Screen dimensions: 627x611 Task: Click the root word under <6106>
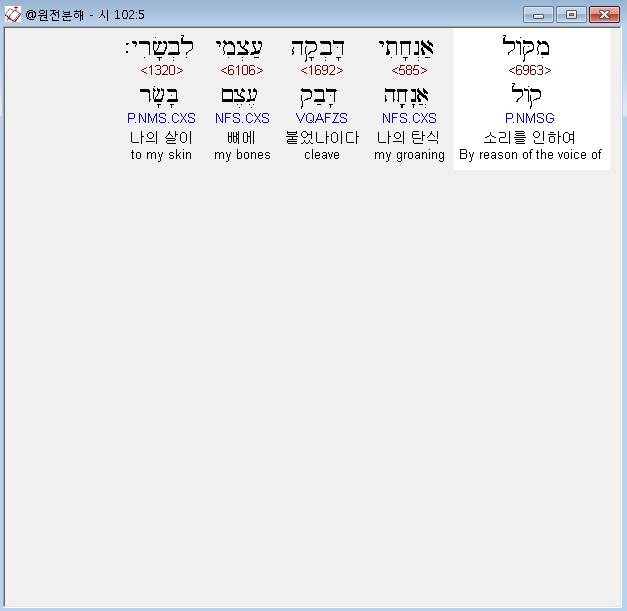(239, 96)
